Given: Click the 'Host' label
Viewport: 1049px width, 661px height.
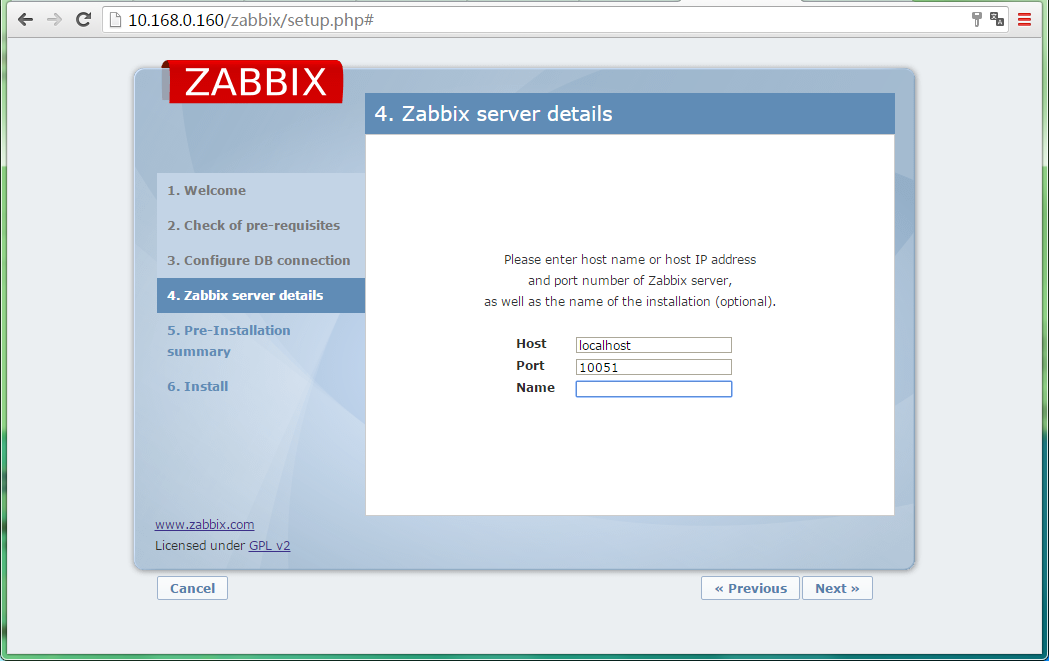Looking at the screenshot, I should point(531,343).
